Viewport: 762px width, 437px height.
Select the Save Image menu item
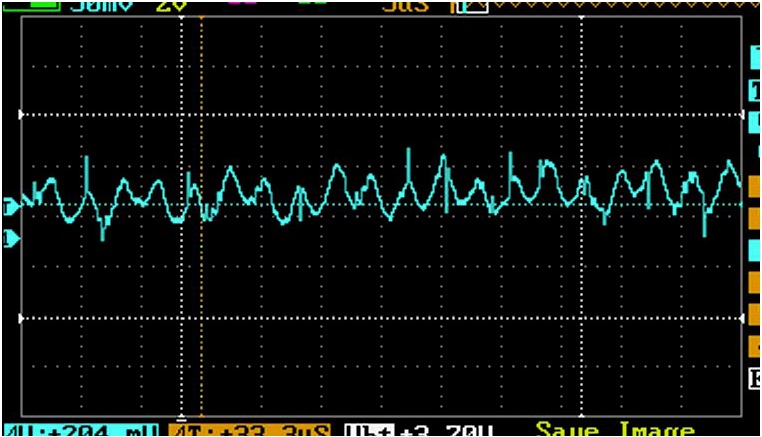614,430
